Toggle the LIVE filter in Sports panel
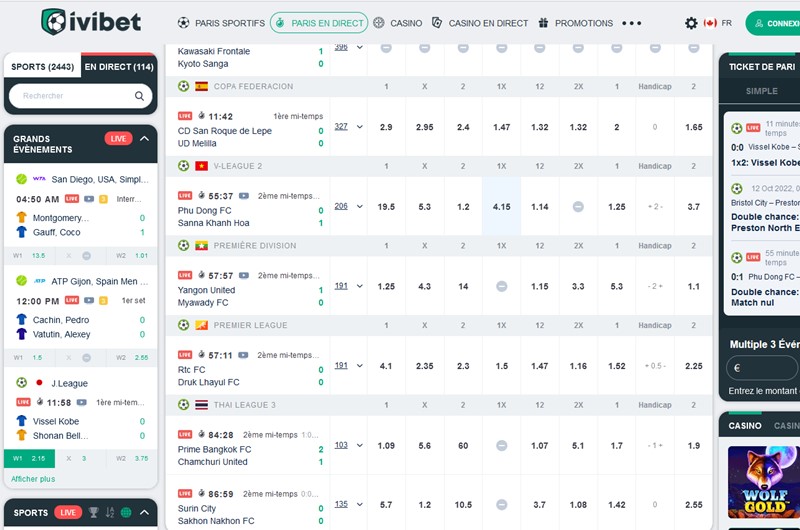 [68, 513]
